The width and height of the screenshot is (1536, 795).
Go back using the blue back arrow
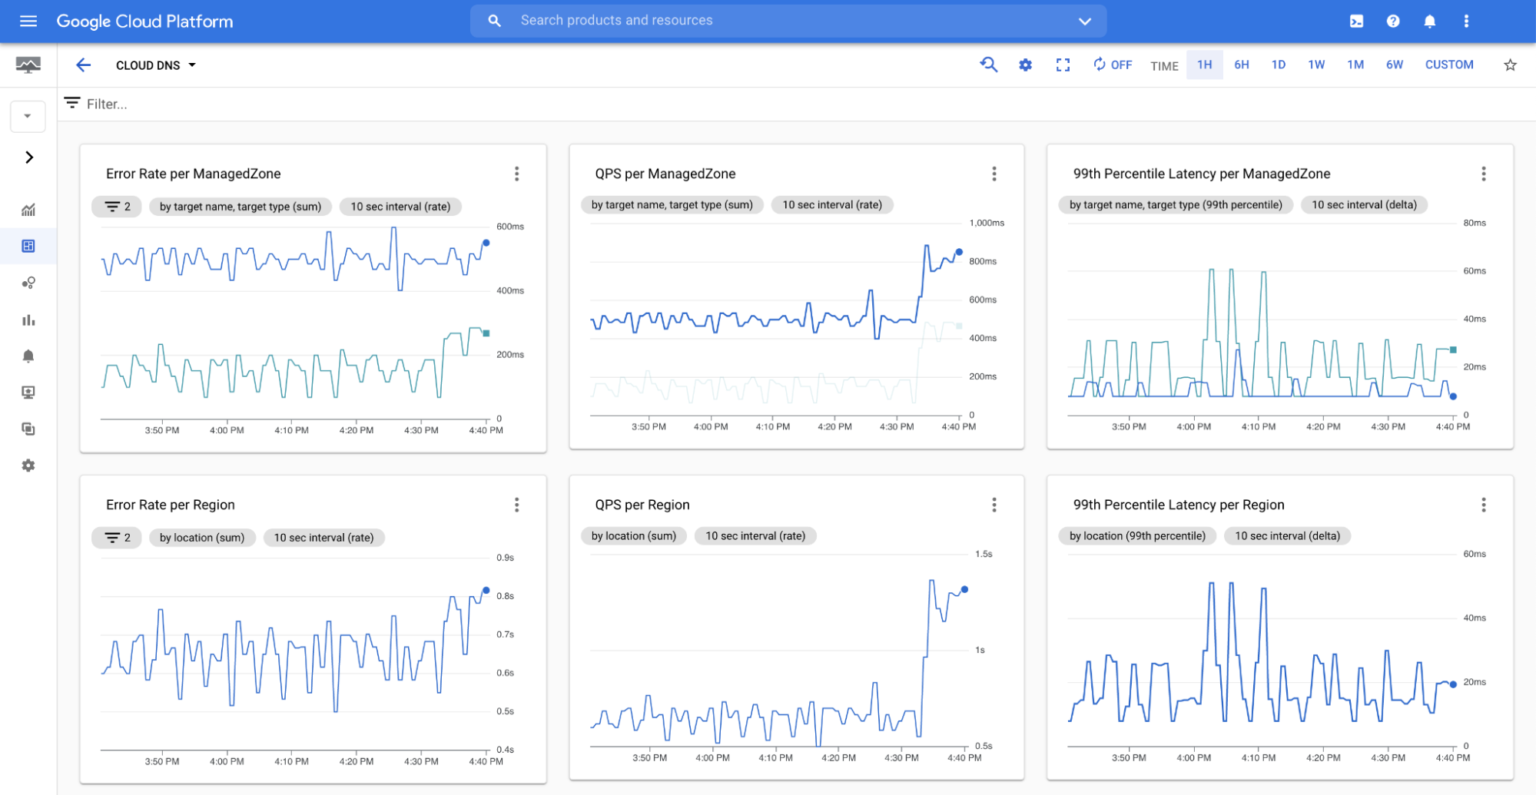(x=83, y=65)
